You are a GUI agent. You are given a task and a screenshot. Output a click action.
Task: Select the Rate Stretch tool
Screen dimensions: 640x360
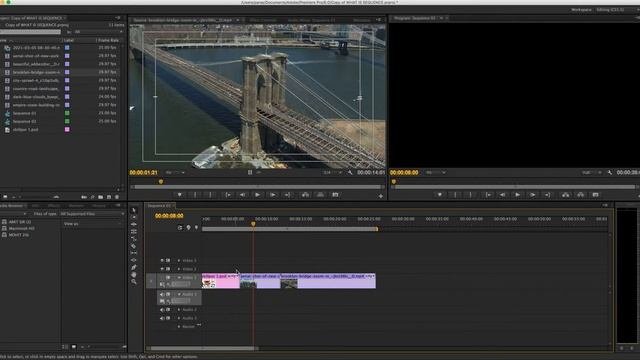(134, 238)
